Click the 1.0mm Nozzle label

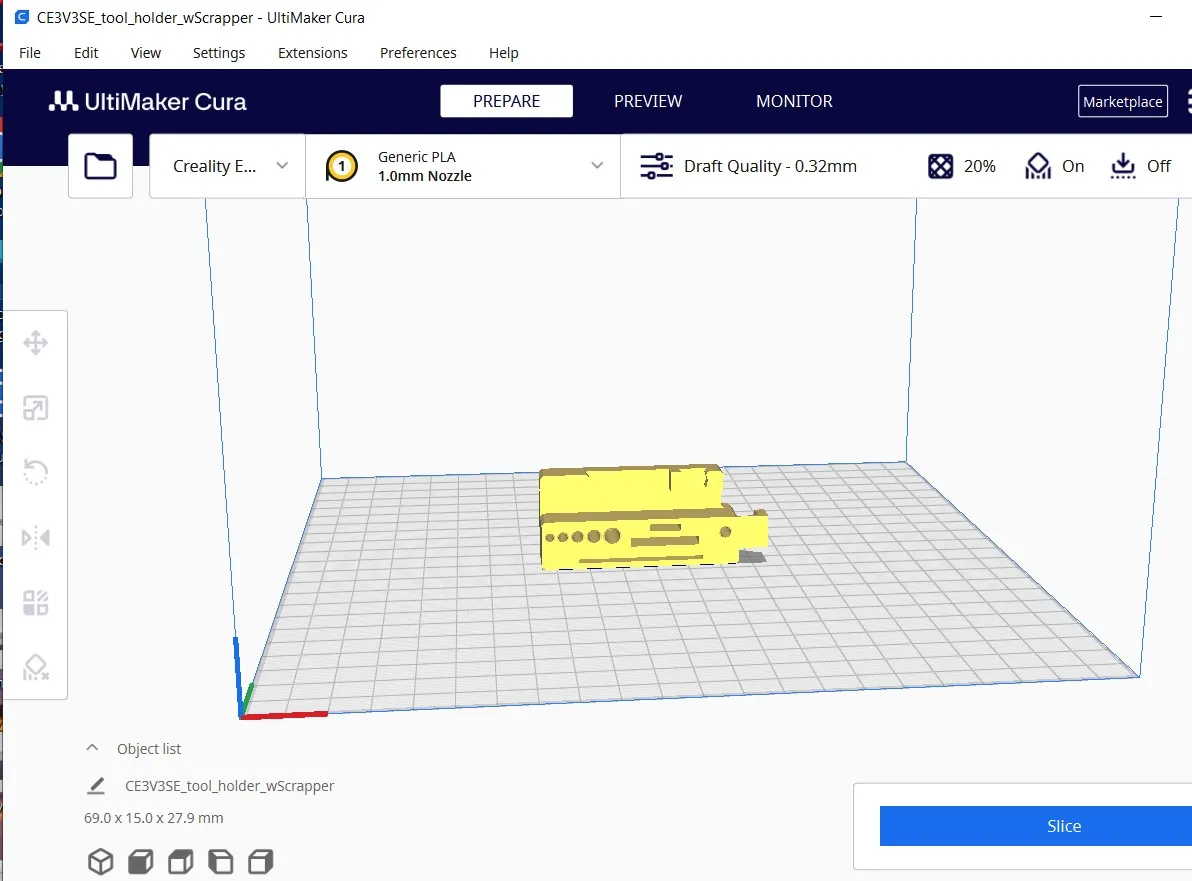(425, 176)
